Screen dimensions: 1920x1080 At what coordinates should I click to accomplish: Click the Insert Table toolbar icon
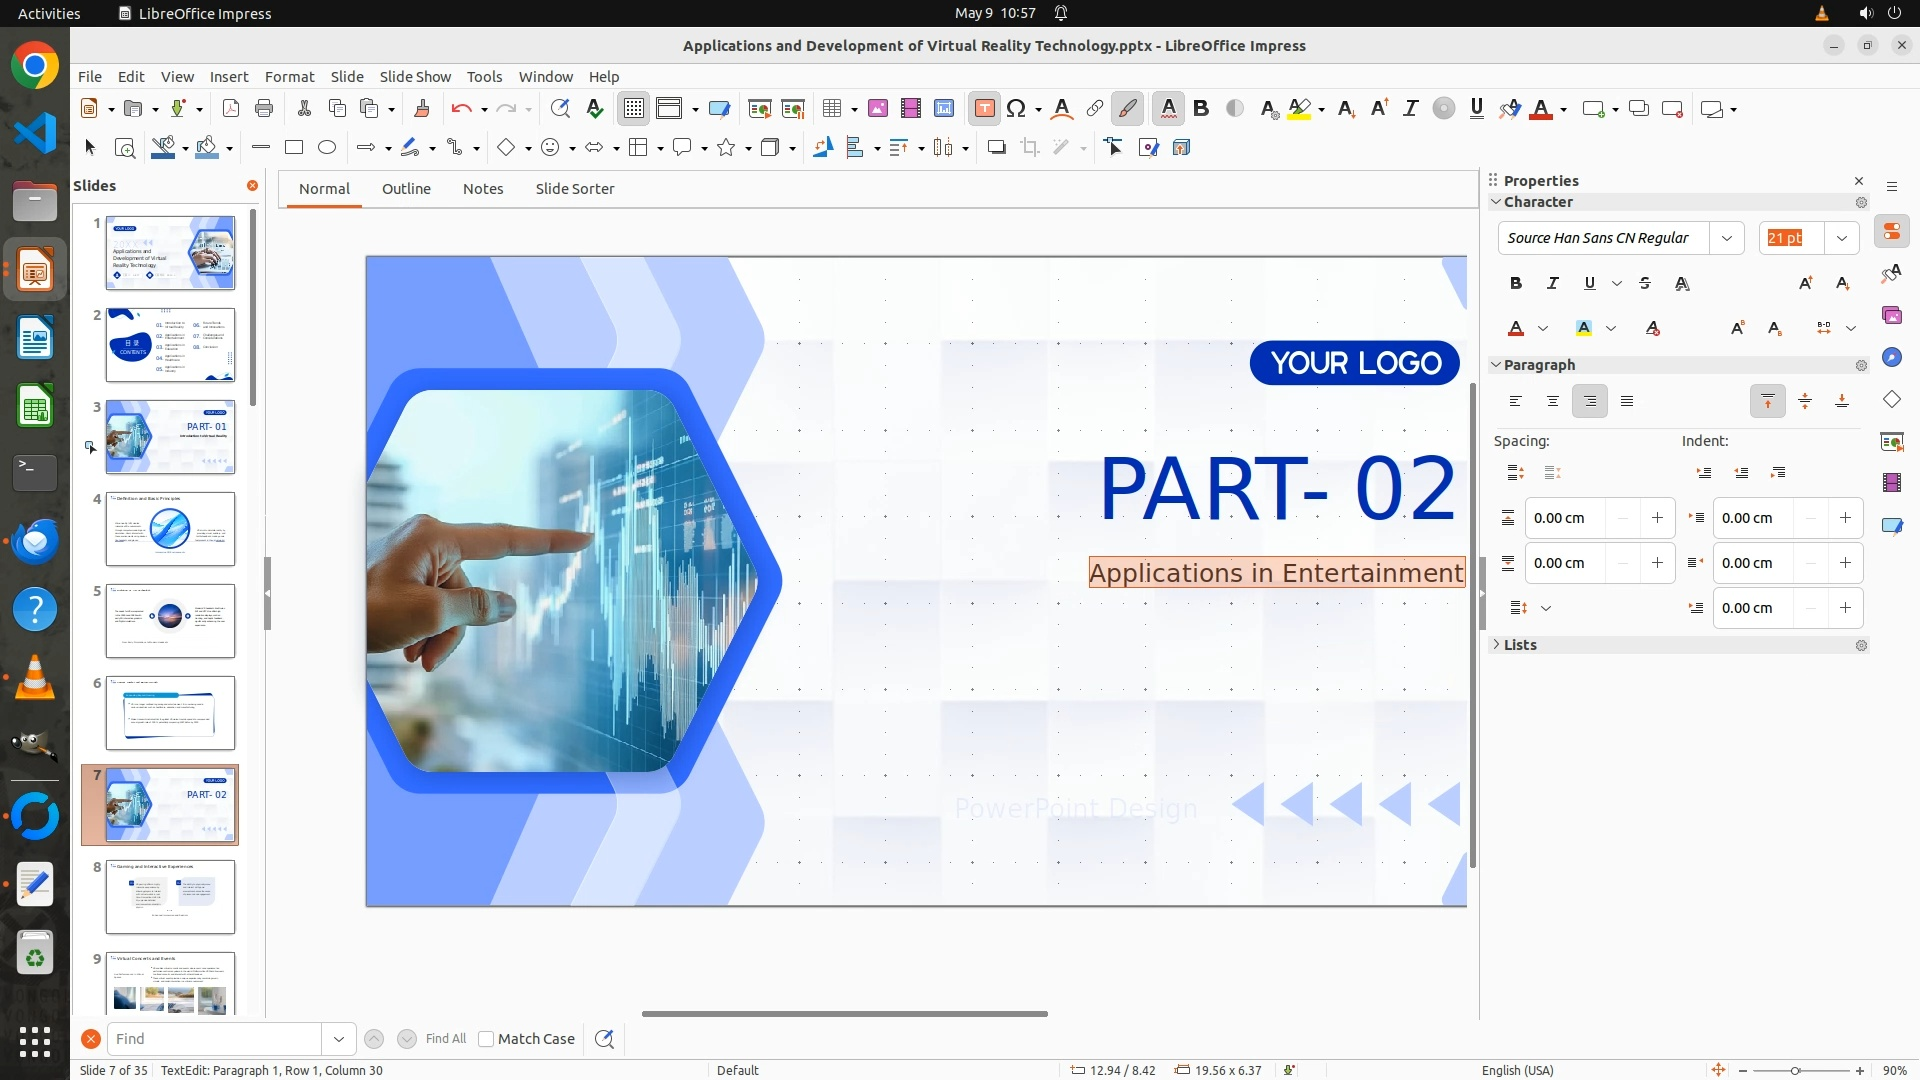coord(831,109)
